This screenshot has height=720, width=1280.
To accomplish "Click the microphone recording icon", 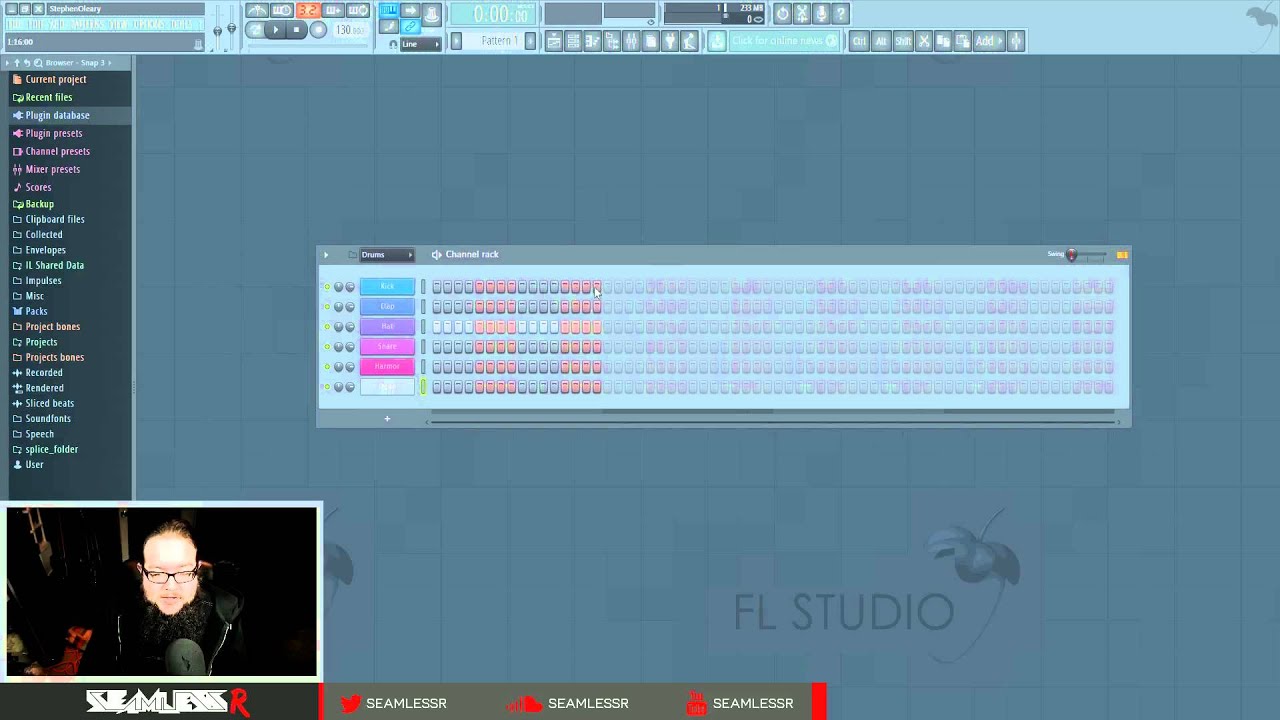I will (x=821, y=13).
